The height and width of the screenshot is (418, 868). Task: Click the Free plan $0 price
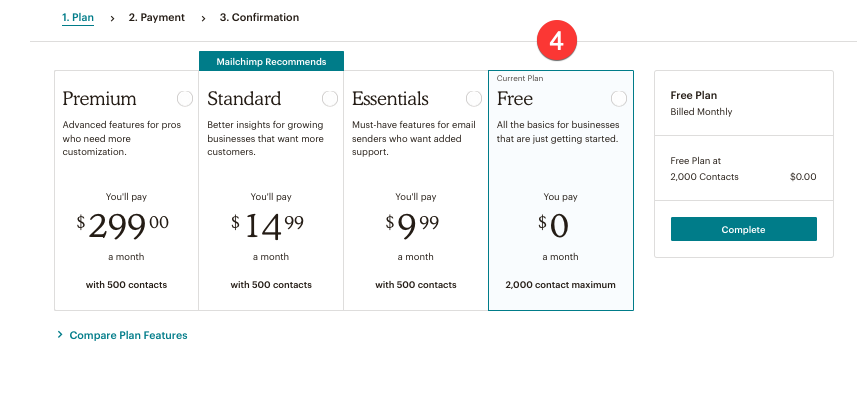[x=553, y=225]
